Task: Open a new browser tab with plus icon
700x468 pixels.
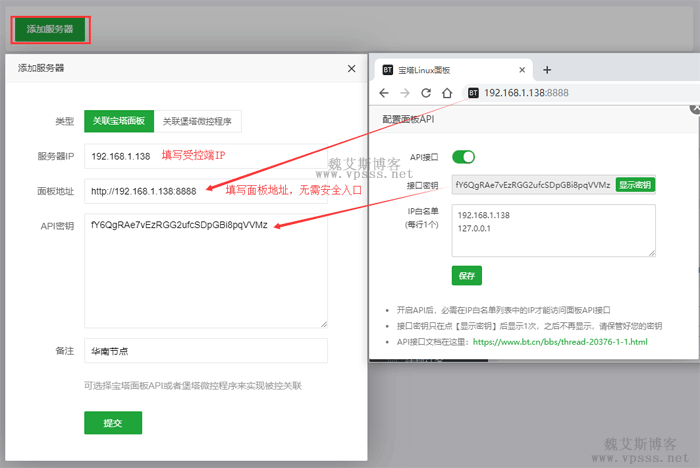Action: pos(547,70)
